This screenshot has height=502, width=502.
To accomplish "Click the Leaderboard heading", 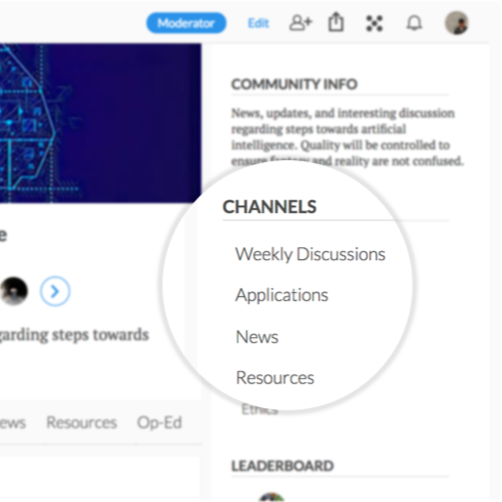I will tap(282, 466).
